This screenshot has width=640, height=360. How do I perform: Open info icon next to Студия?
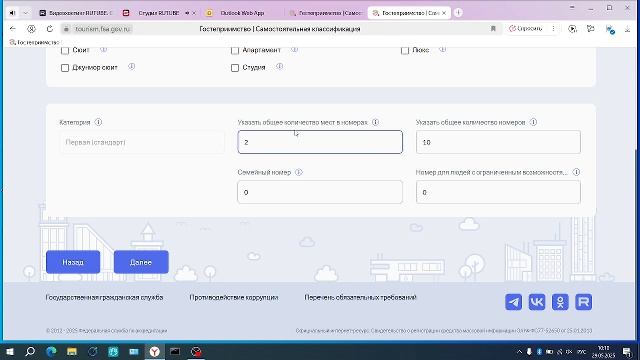pyautogui.click(x=279, y=66)
